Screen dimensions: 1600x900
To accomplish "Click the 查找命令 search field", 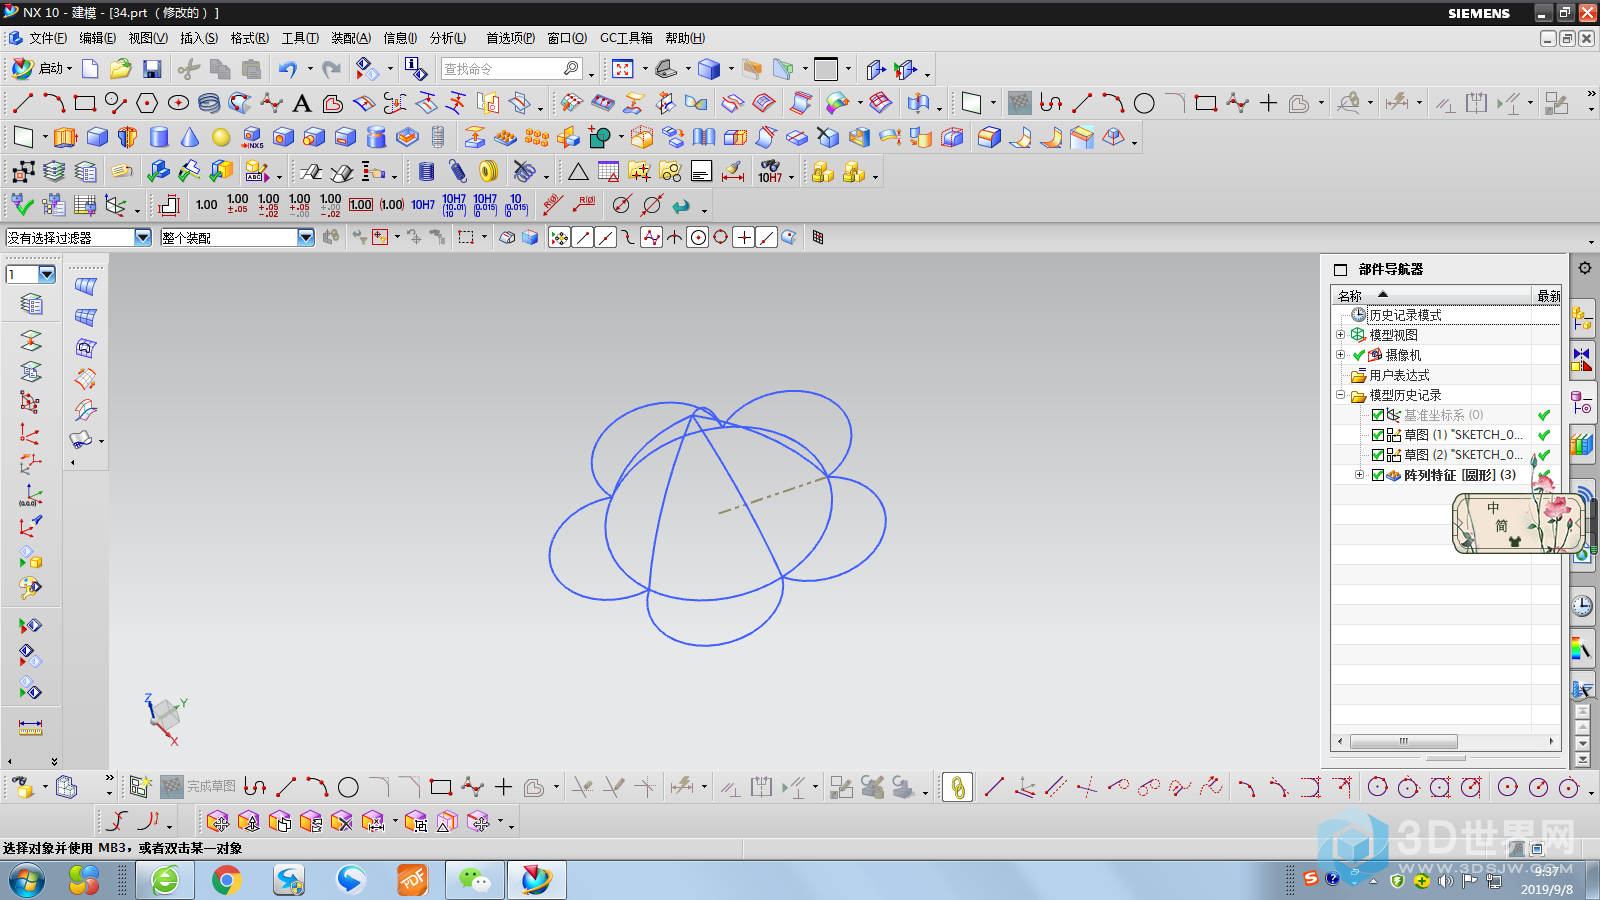I will pos(512,69).
